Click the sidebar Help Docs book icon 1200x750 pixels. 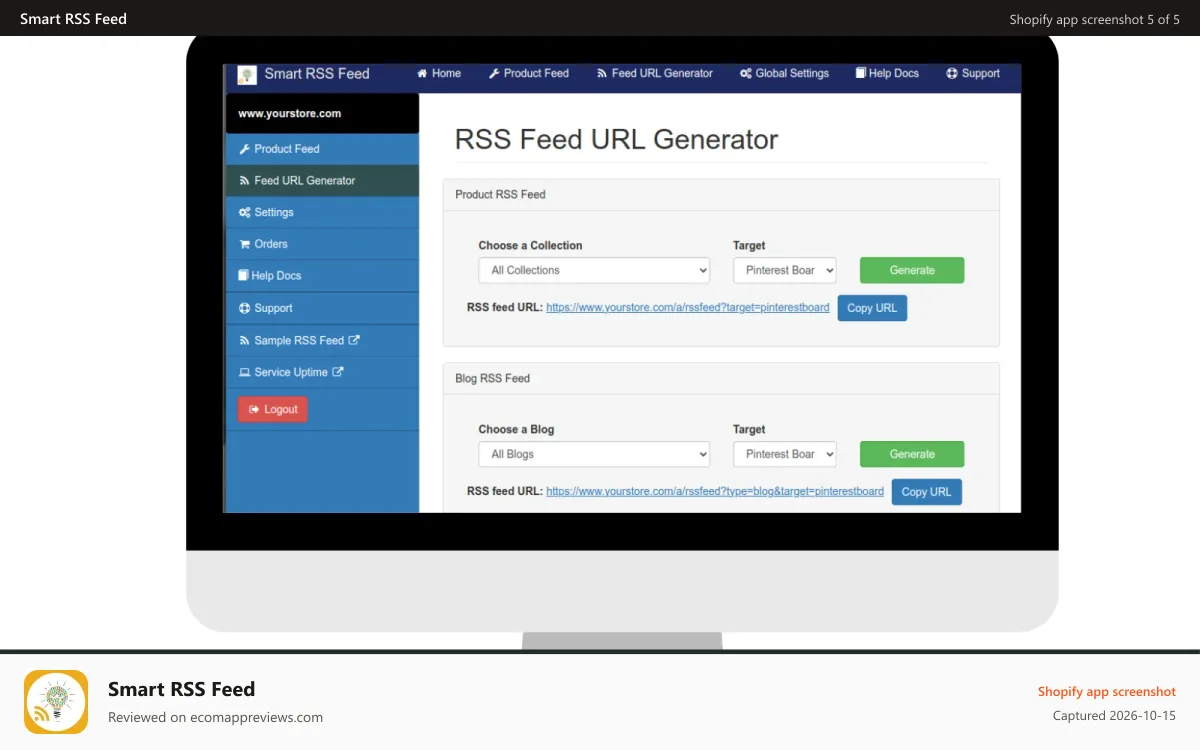[243, 276]
